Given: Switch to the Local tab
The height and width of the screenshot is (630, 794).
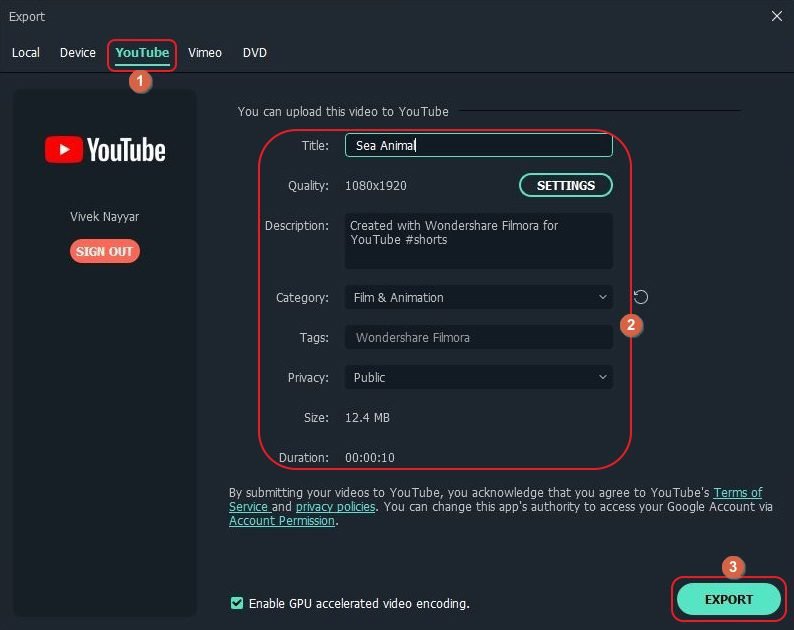Looking at the screenshot, I should pos(26,53).
